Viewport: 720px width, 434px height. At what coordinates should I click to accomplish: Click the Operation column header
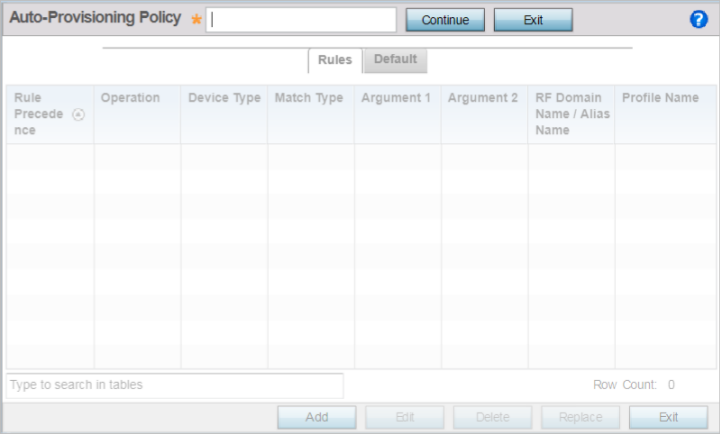[137, 114]
